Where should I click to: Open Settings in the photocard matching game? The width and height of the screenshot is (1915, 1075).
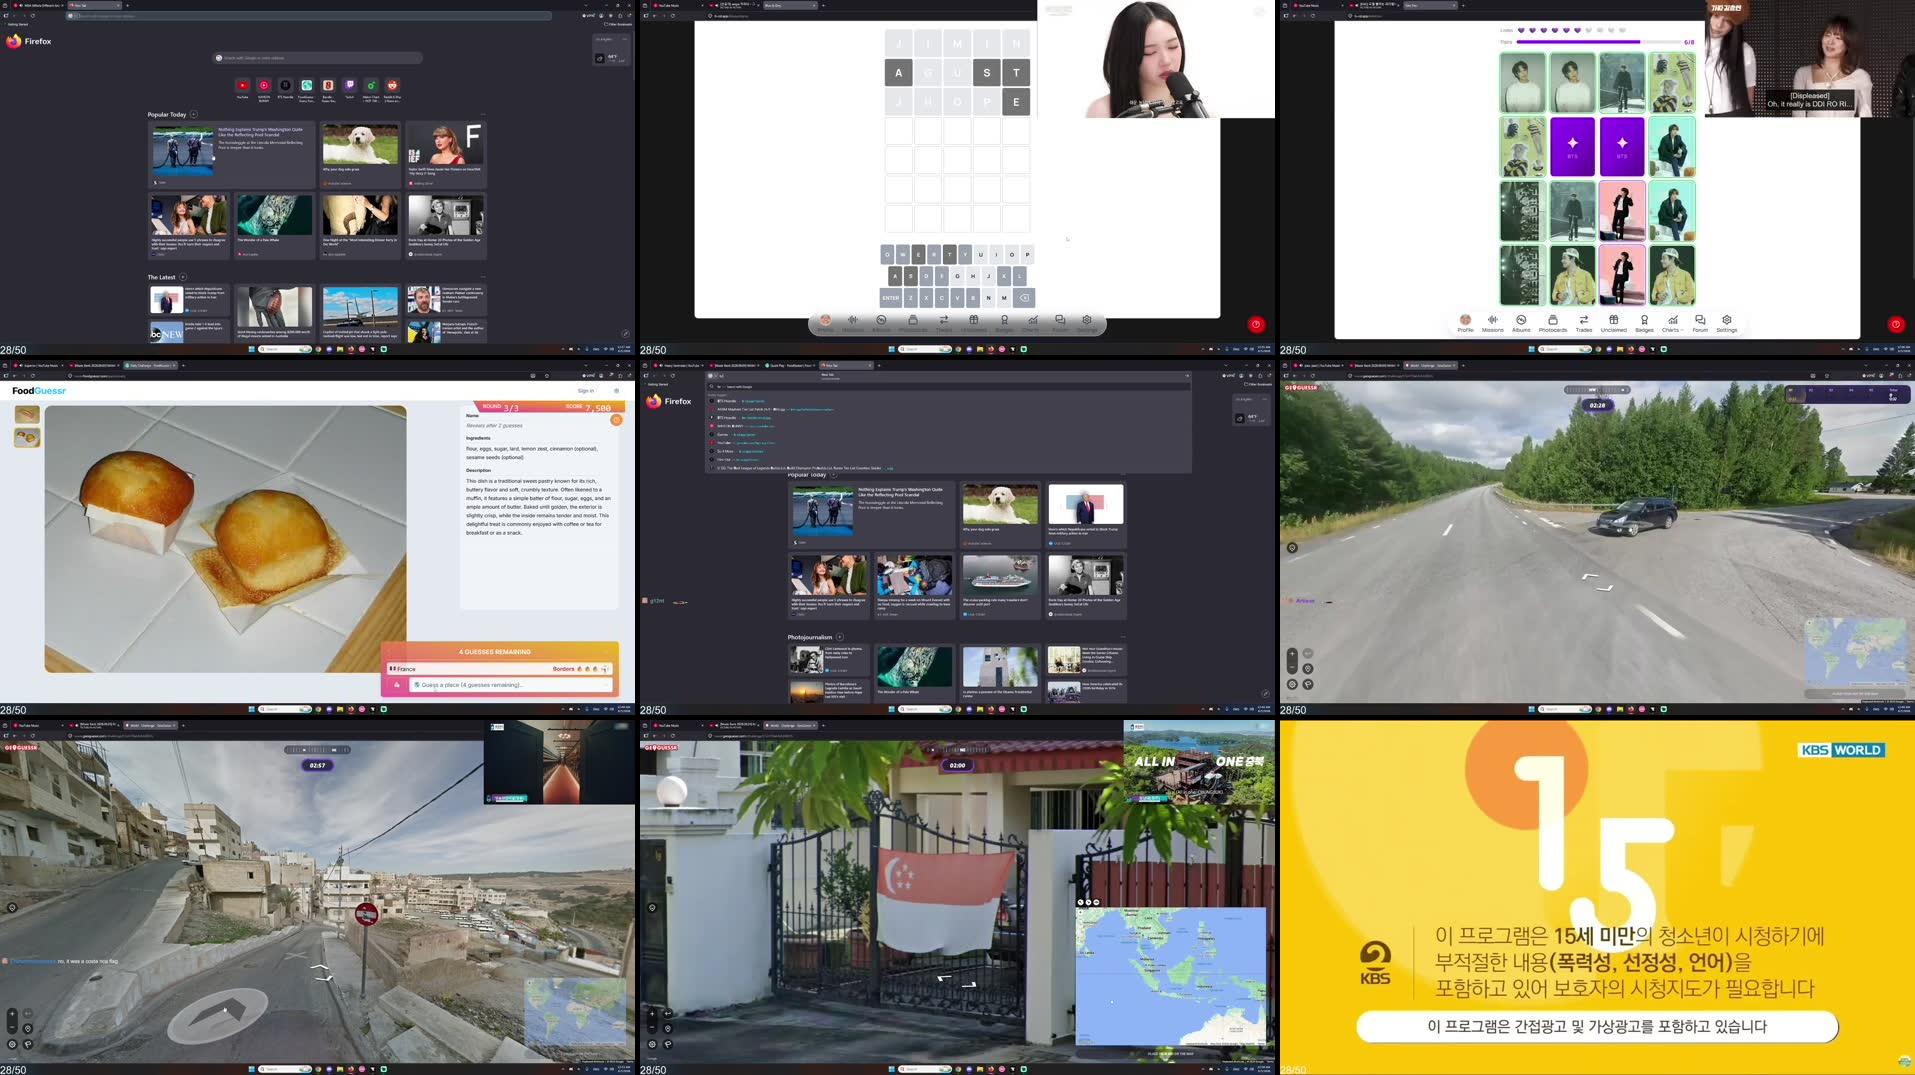[1727, 323]
